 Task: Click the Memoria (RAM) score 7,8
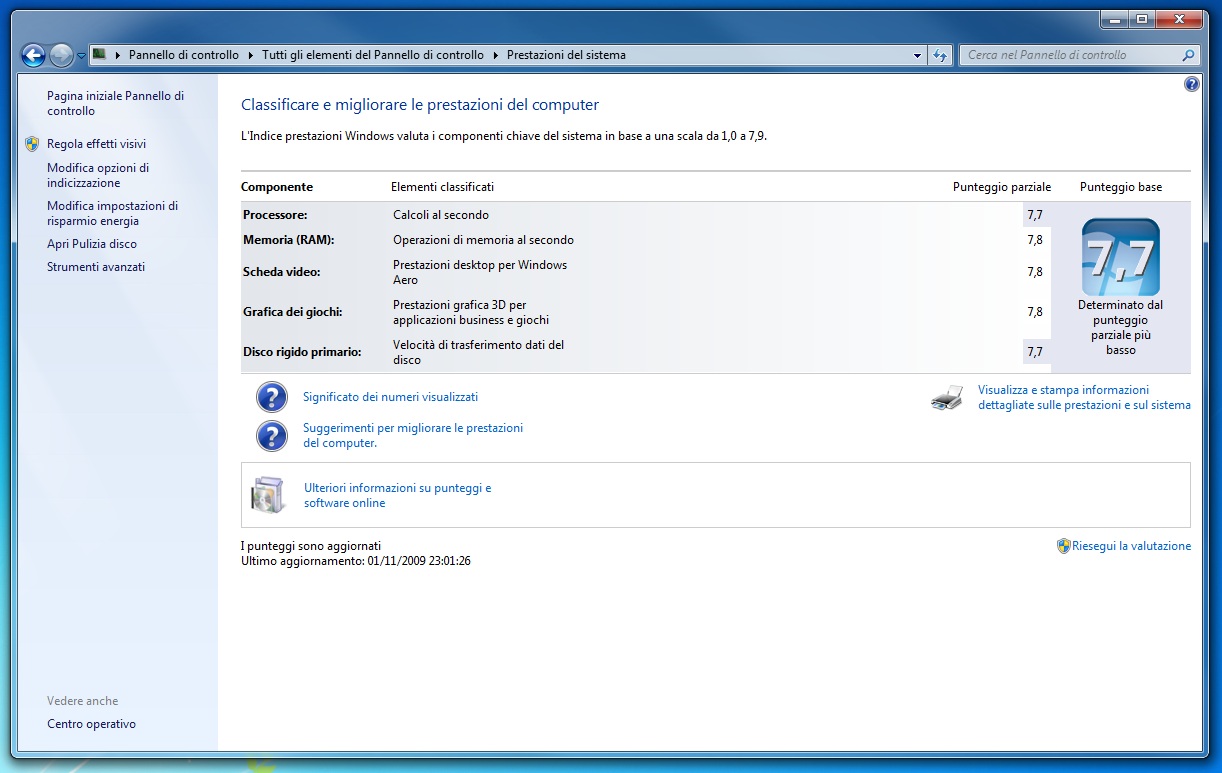[1035, 240]
